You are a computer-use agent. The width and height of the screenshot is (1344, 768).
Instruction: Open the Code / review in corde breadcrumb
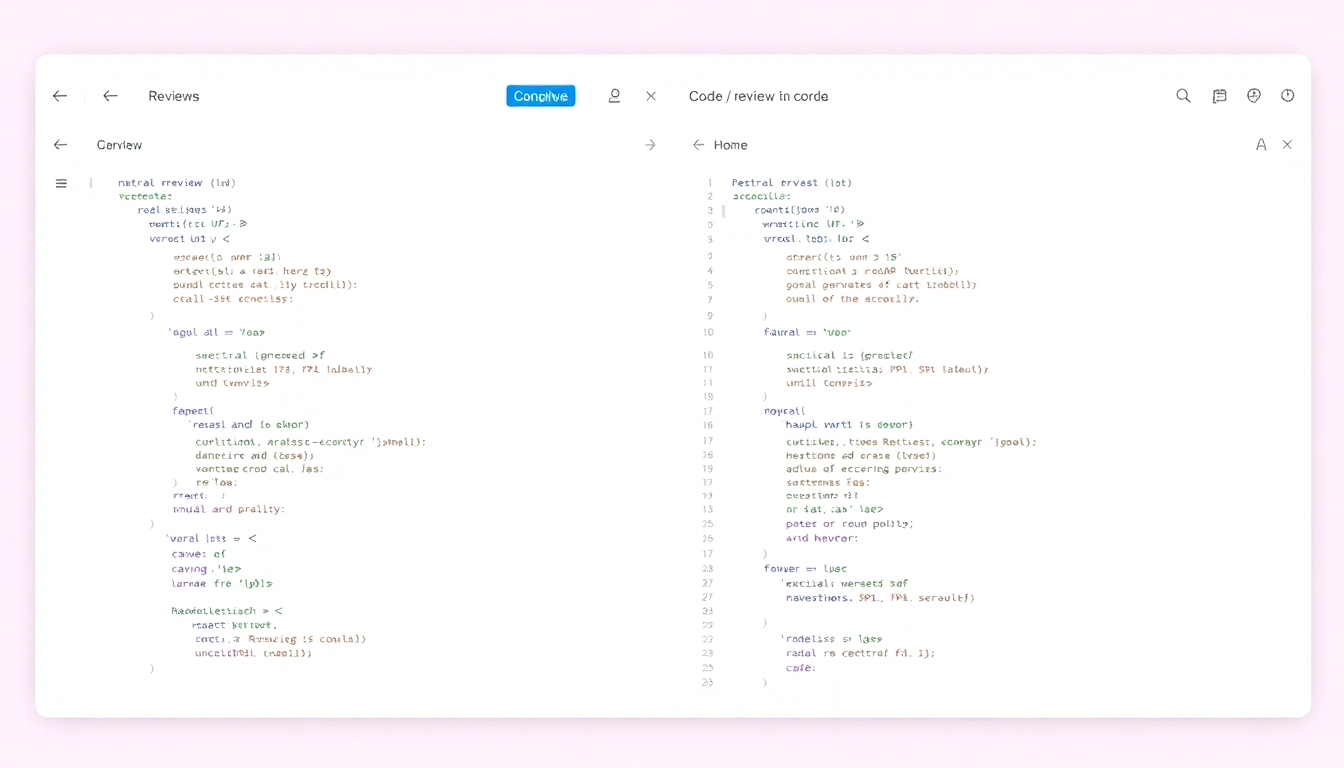coord(757,95)
